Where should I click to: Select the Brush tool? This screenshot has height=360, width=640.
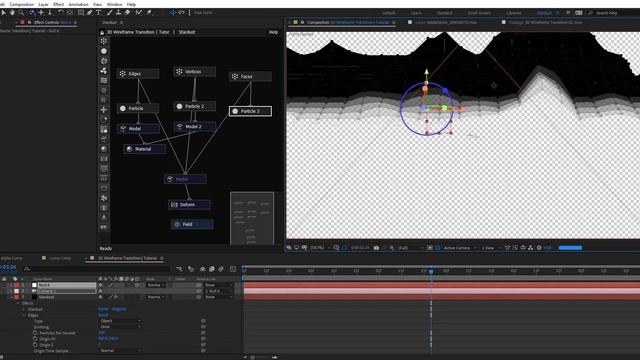[109, 13]
